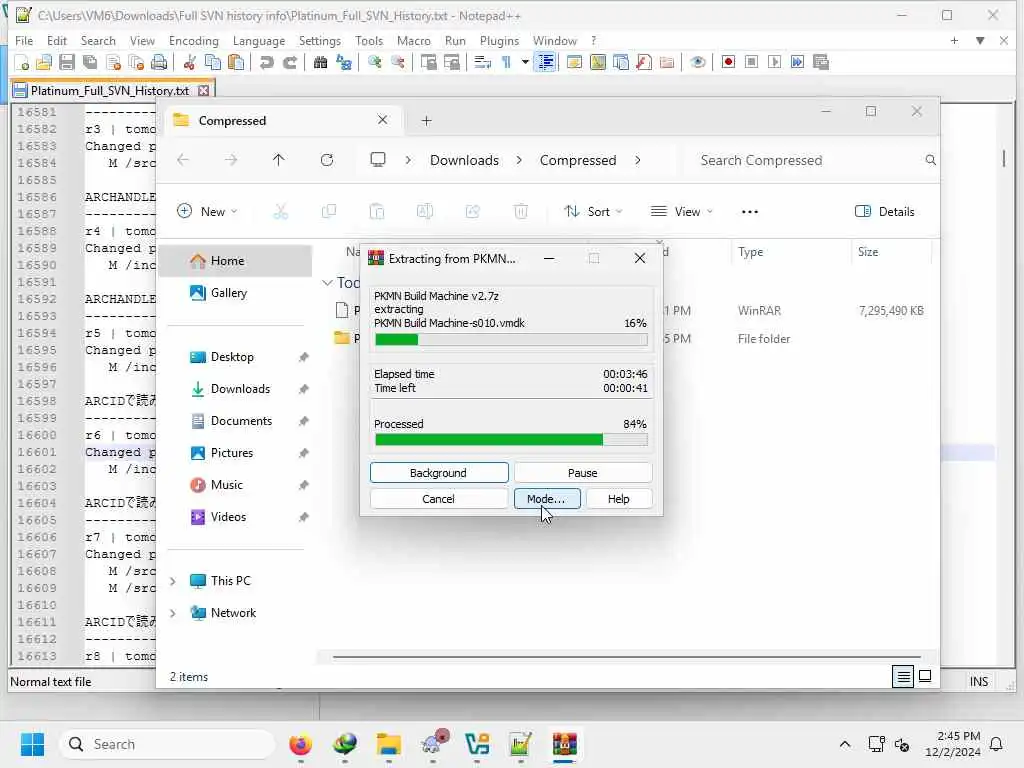Toggle the Monitoring eye icon in Notepad++
Viewport: 1024px width, 768px height.
(x=697, y=63)
